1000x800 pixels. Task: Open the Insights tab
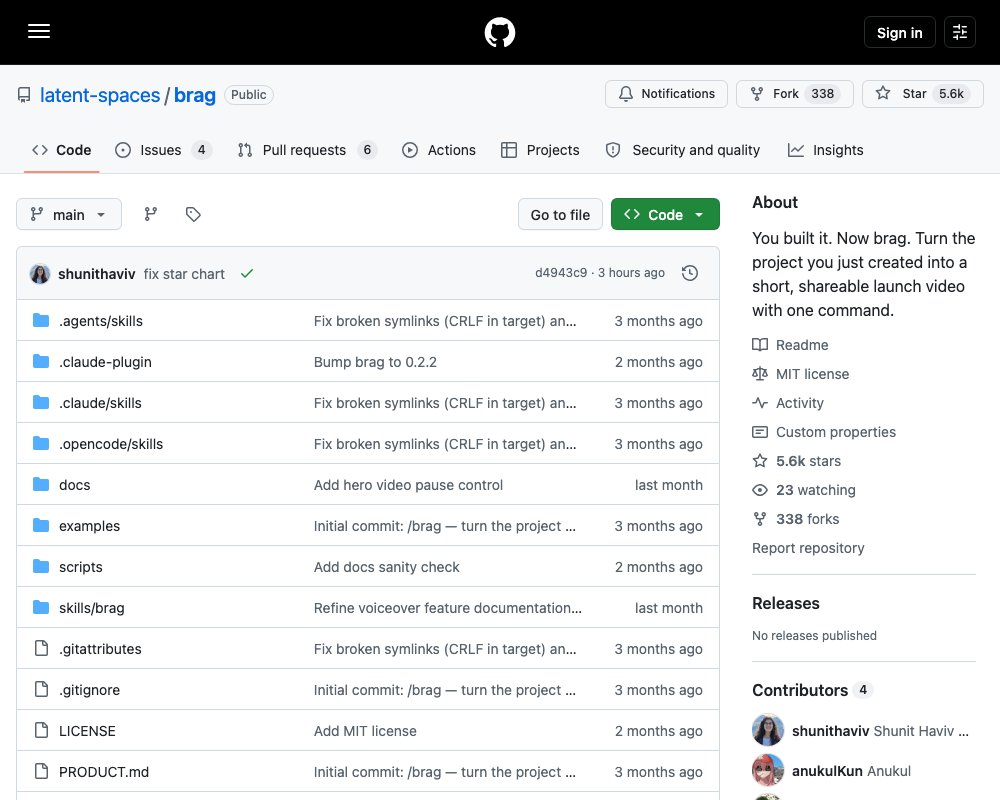click(x=825, y=150)
